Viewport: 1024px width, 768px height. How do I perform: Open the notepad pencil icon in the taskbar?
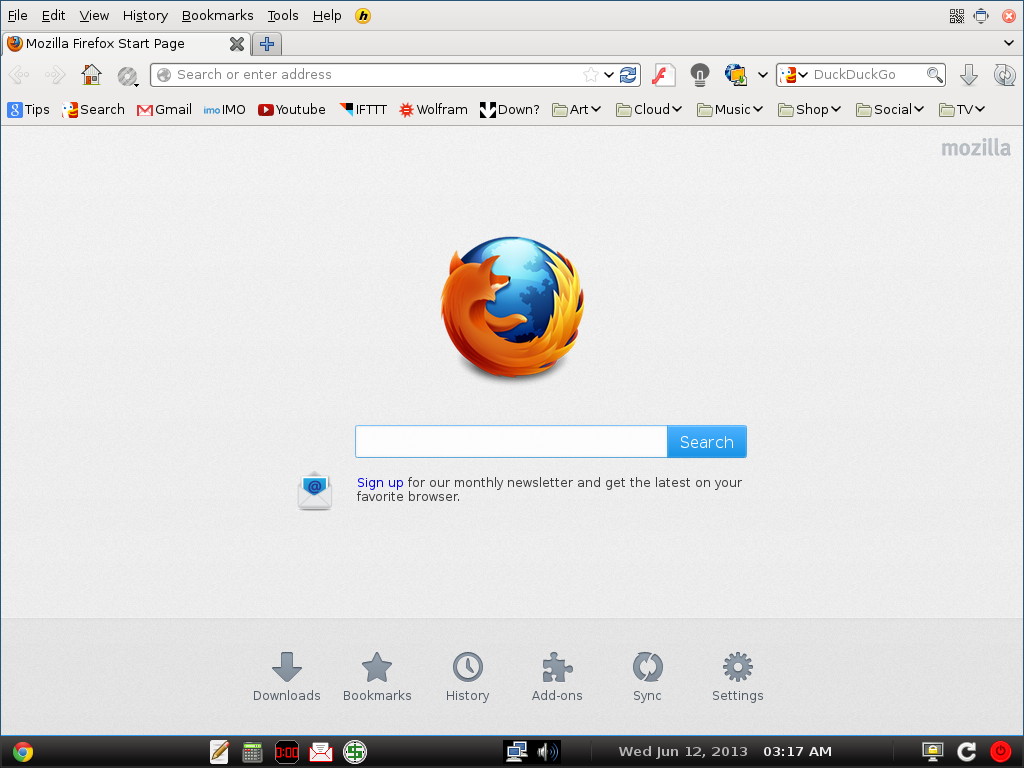[219, 752]
